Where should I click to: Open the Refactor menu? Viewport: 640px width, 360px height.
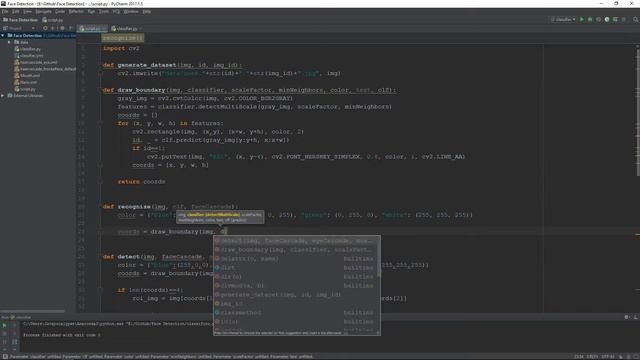point(76,12)
